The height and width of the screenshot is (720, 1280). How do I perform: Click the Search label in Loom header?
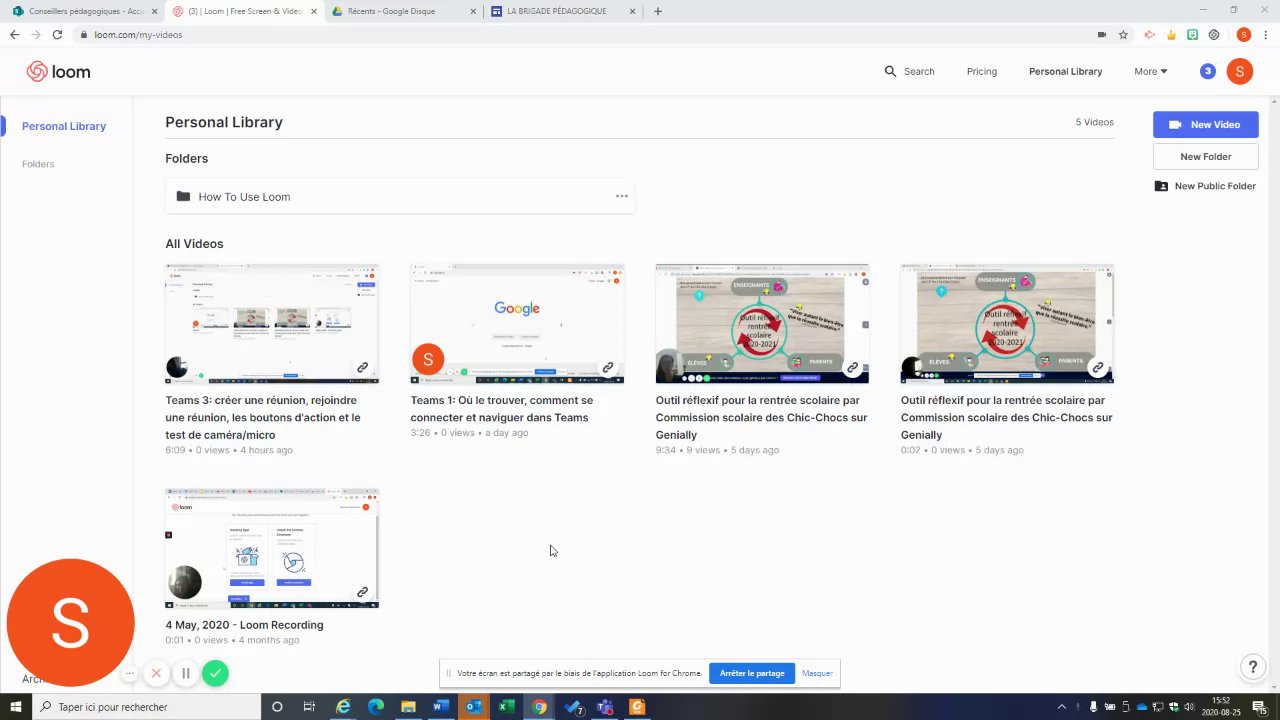point(919,71)
